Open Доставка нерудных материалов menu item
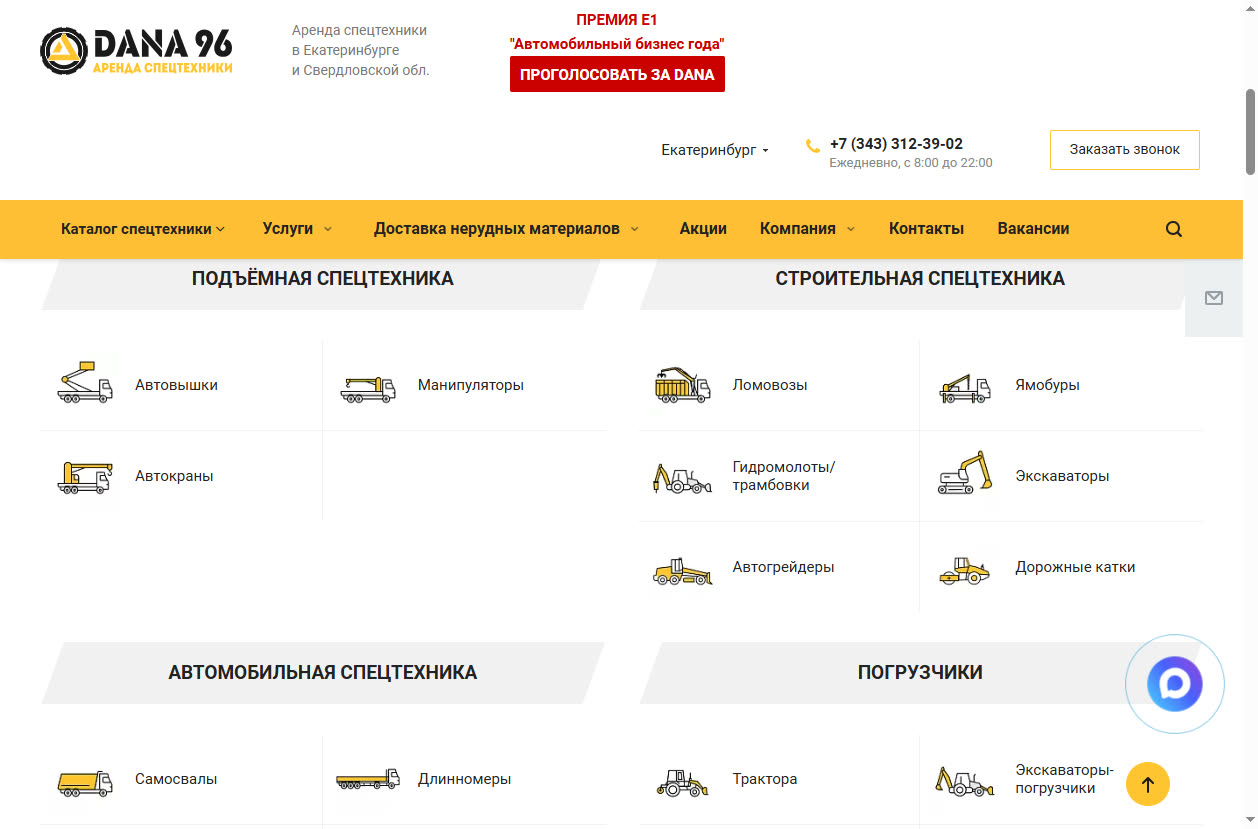This screenshot has width=1258, height=829. pyautogui.click(x=497, y=229)
